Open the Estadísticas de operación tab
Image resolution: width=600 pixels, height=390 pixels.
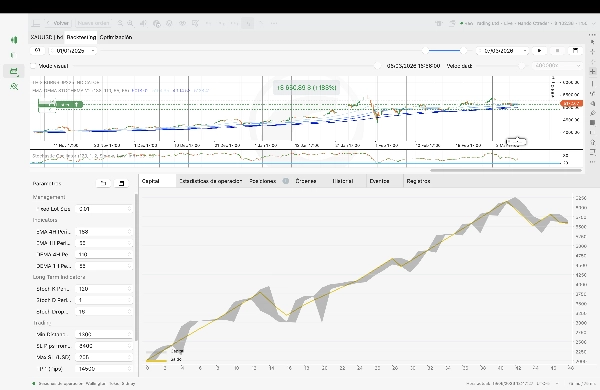click(x=210, y=181)
